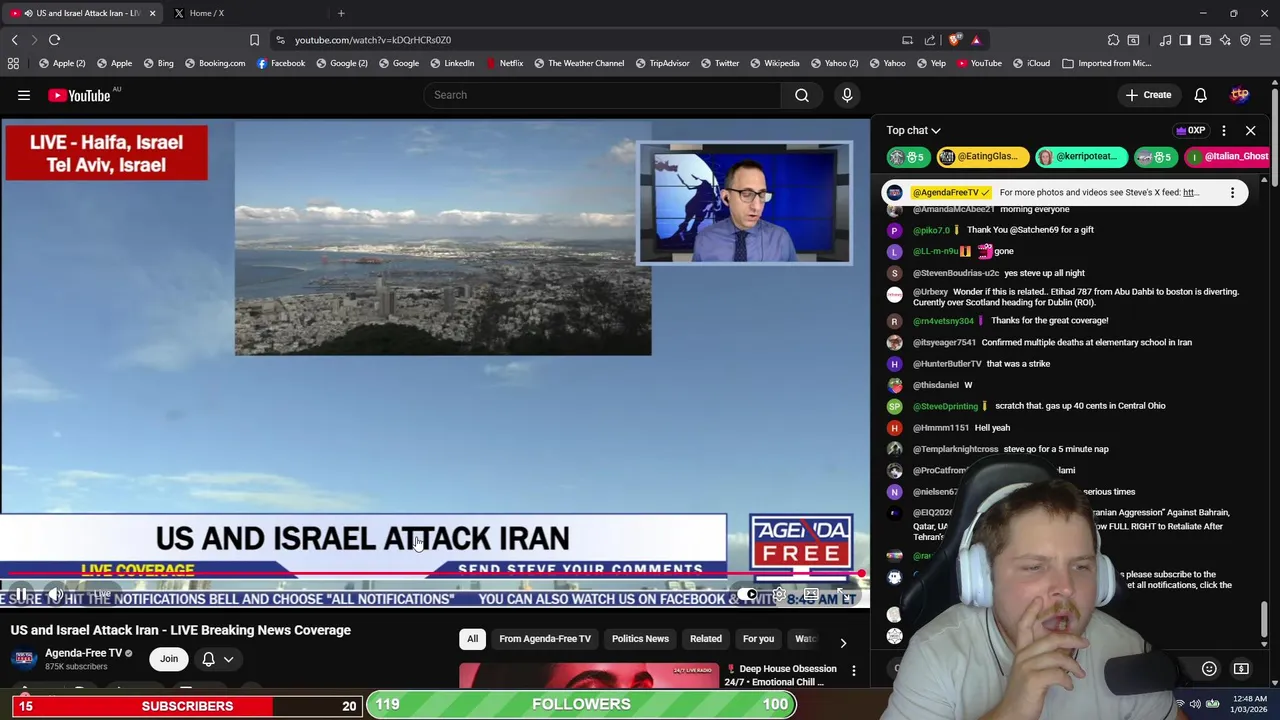Screen dimensions: 1280x720
Task: Open Deep House Obsession video thumbnail
Action: point(589,675)
